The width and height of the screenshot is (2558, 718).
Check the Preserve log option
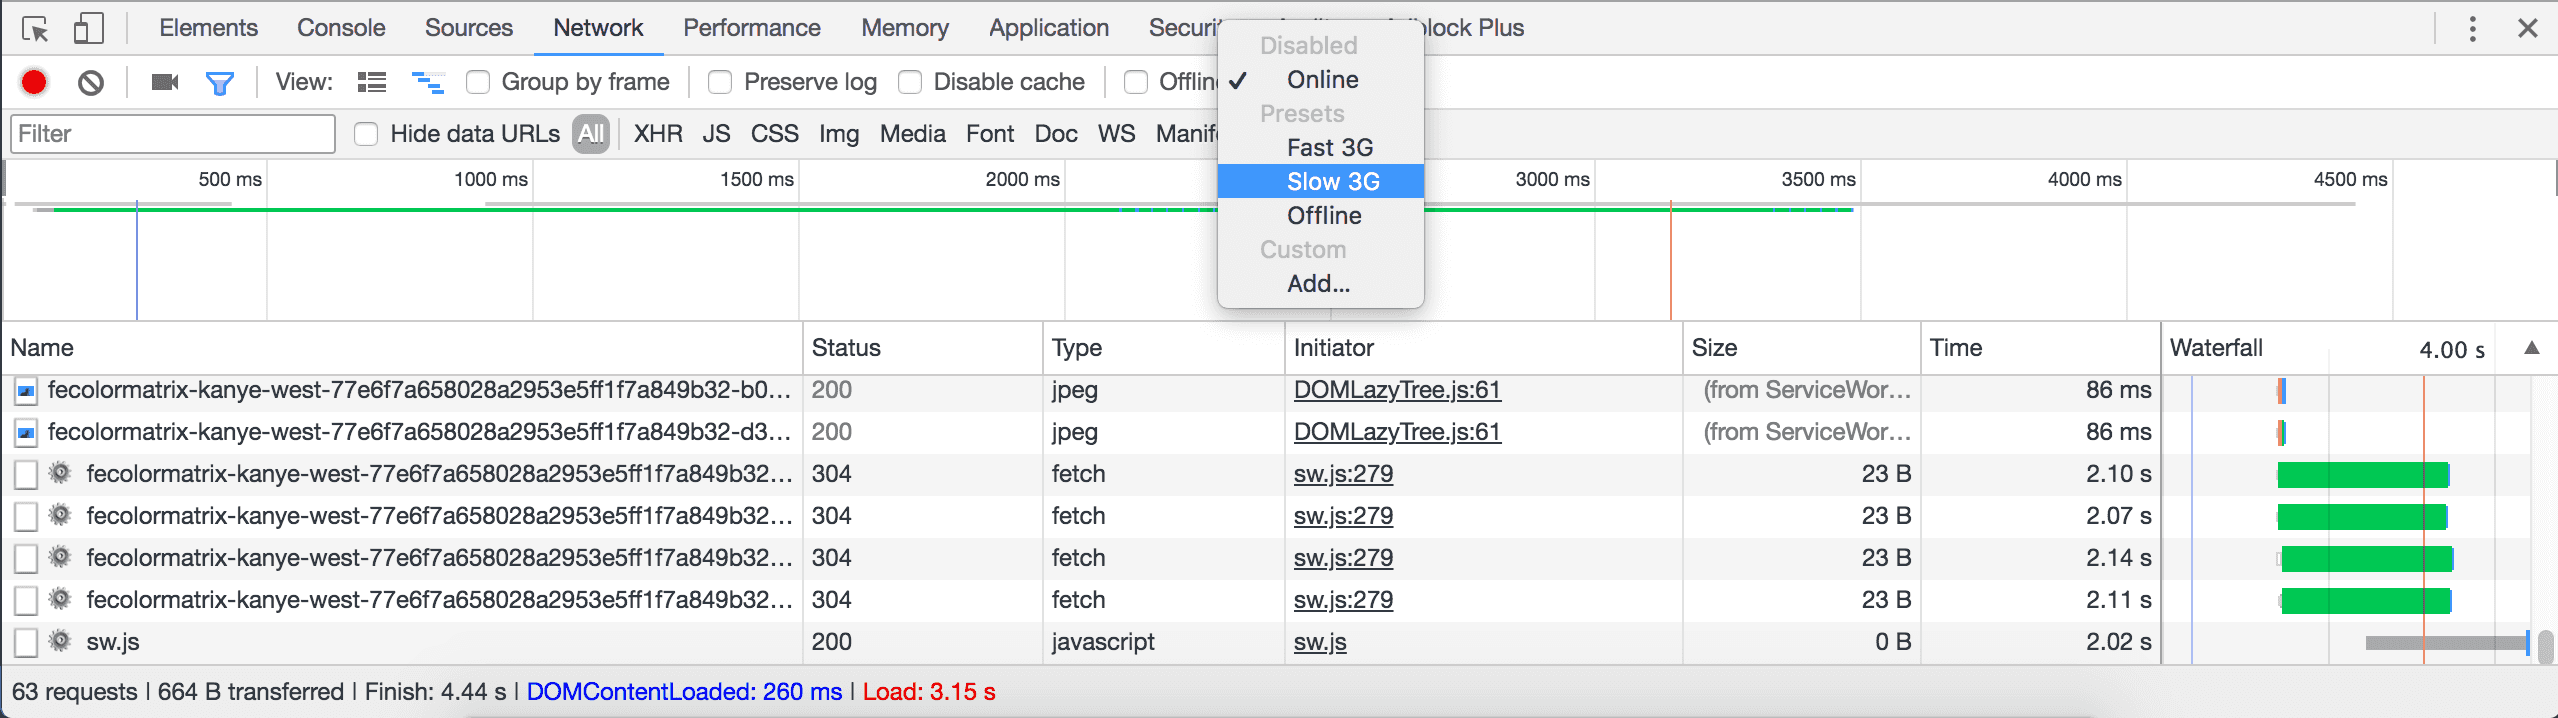[720, 82]
